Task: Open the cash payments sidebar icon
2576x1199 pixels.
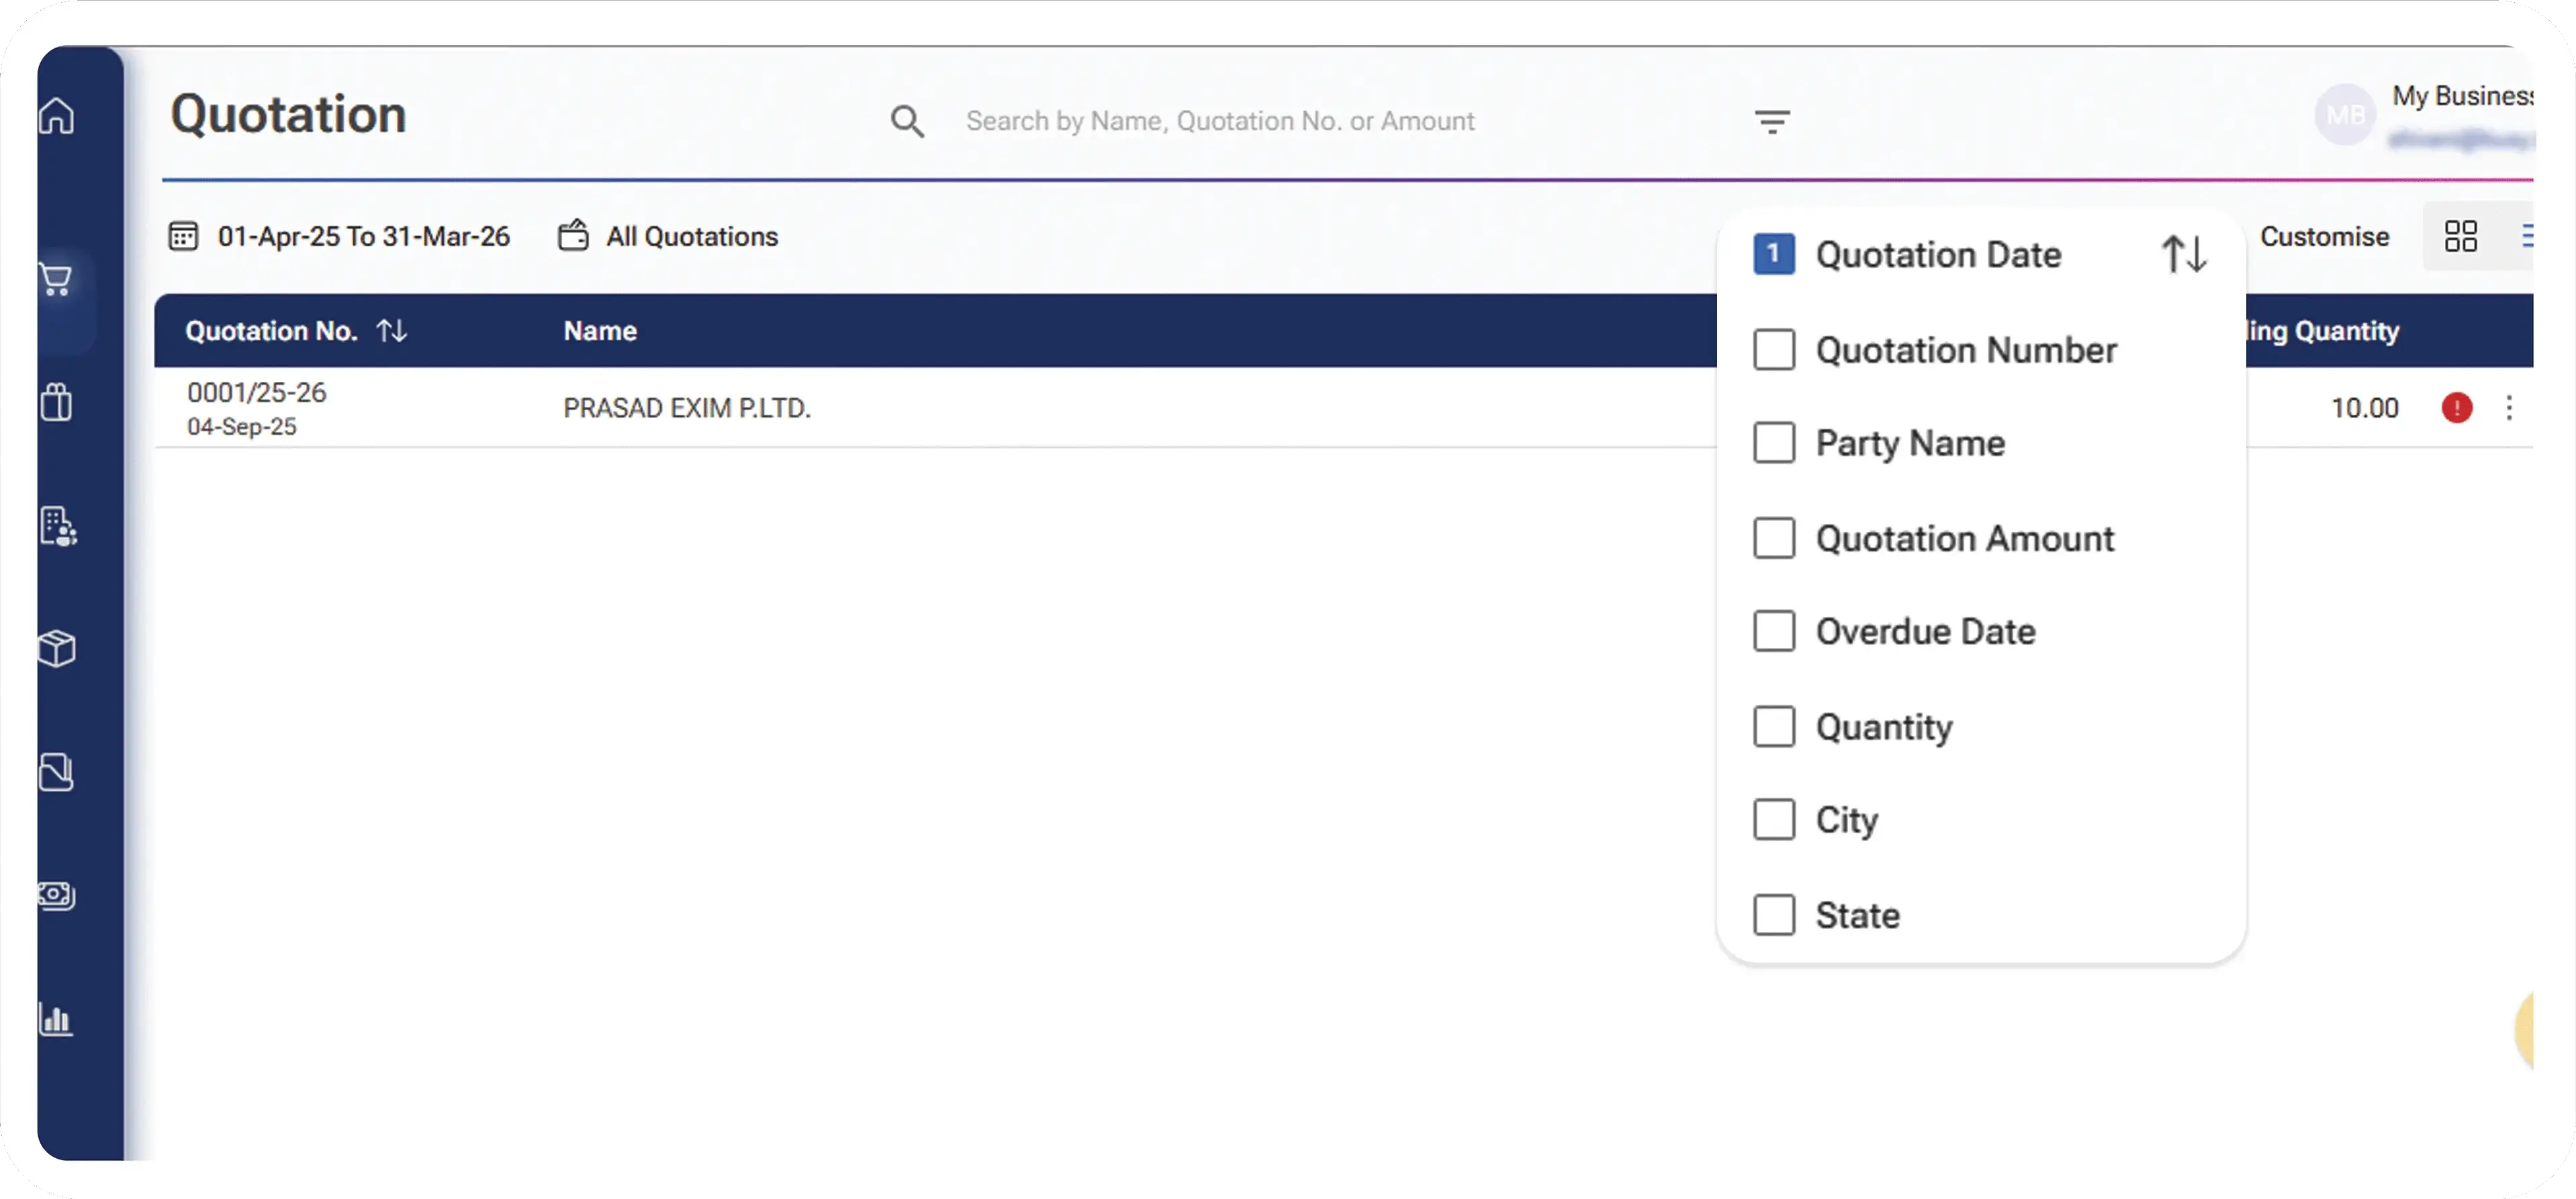Action: point(57,895)
